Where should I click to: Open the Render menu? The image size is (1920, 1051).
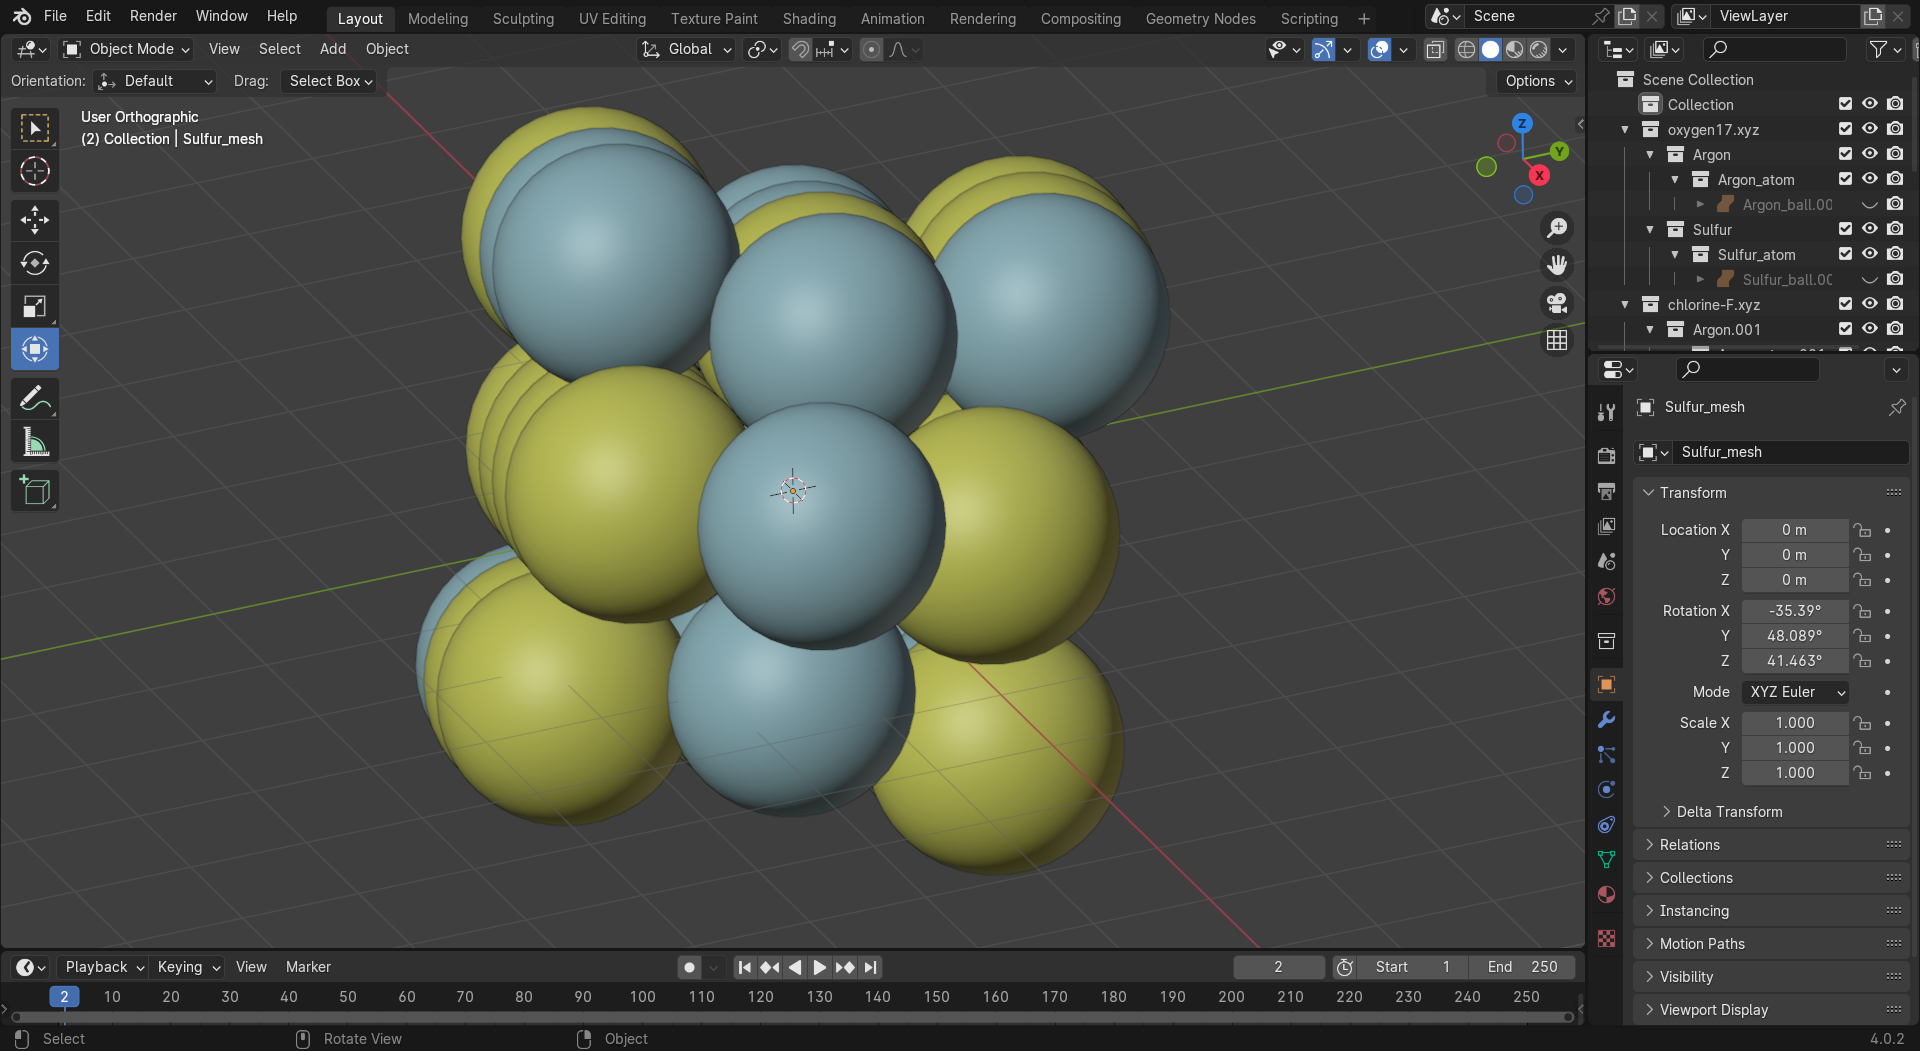coord(153,16)
